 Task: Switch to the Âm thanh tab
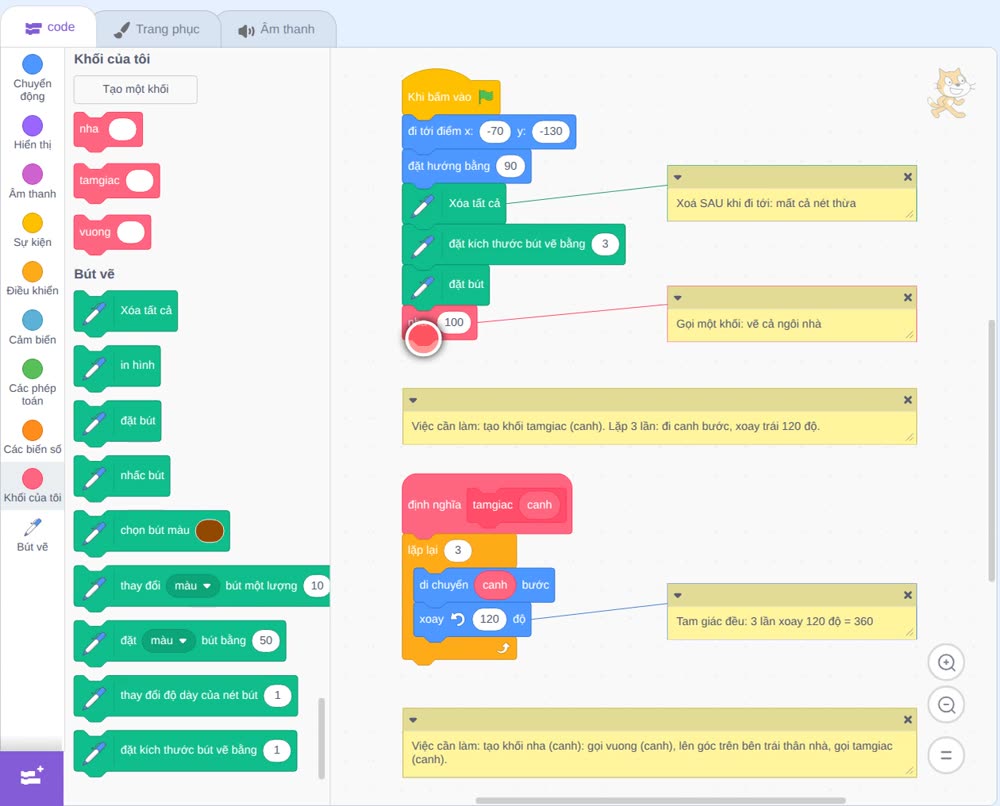tap(277, 29)
